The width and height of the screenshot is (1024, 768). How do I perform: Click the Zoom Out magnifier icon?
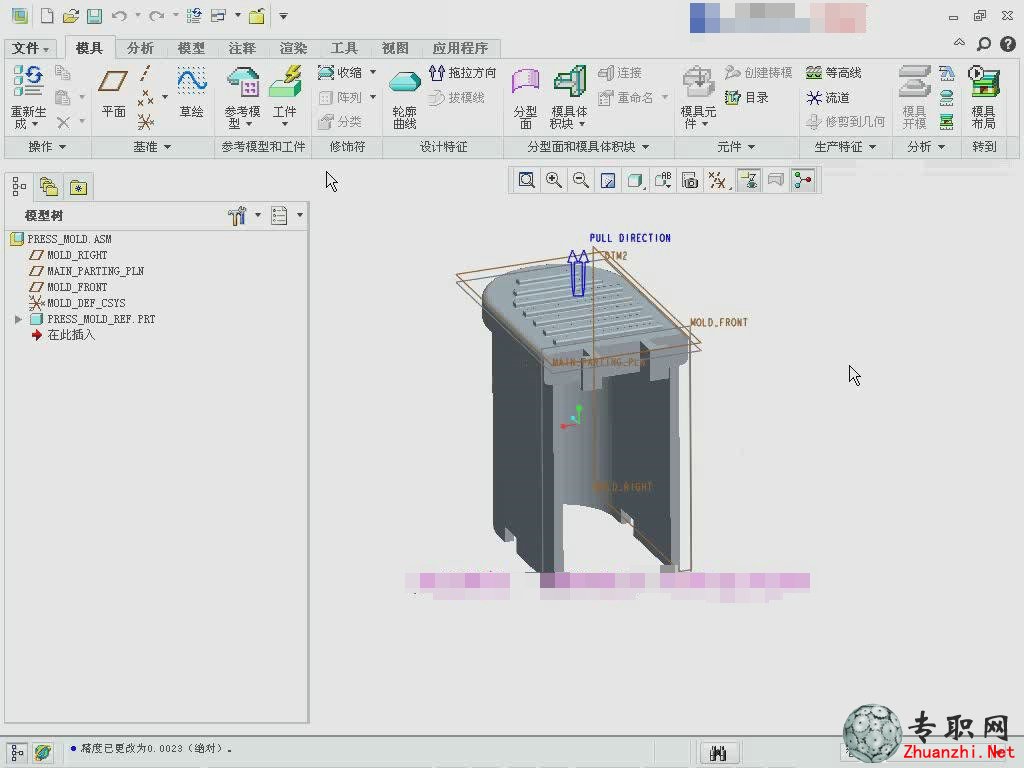[x=581, y=180]
